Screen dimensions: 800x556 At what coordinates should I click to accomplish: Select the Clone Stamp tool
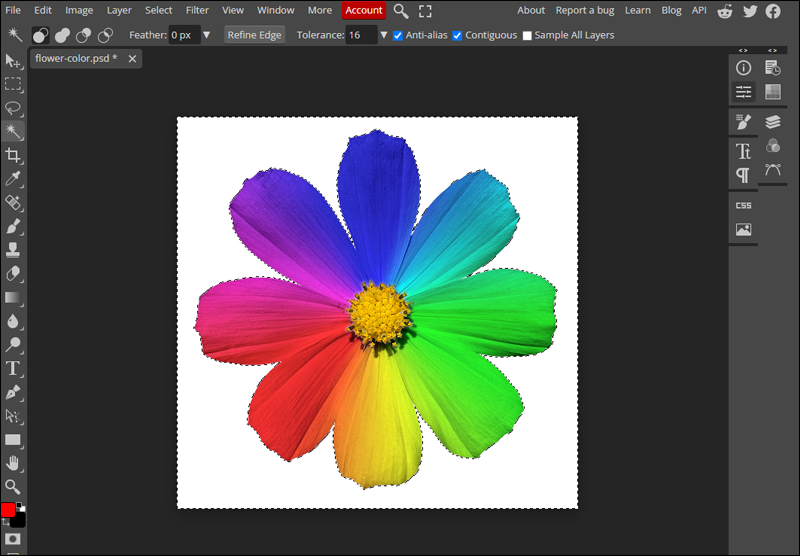(x=13, y=250)
